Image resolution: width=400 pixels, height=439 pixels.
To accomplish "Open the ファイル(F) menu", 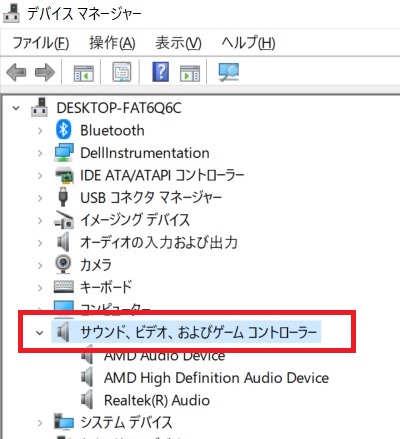I will click(x=41, y=43).
